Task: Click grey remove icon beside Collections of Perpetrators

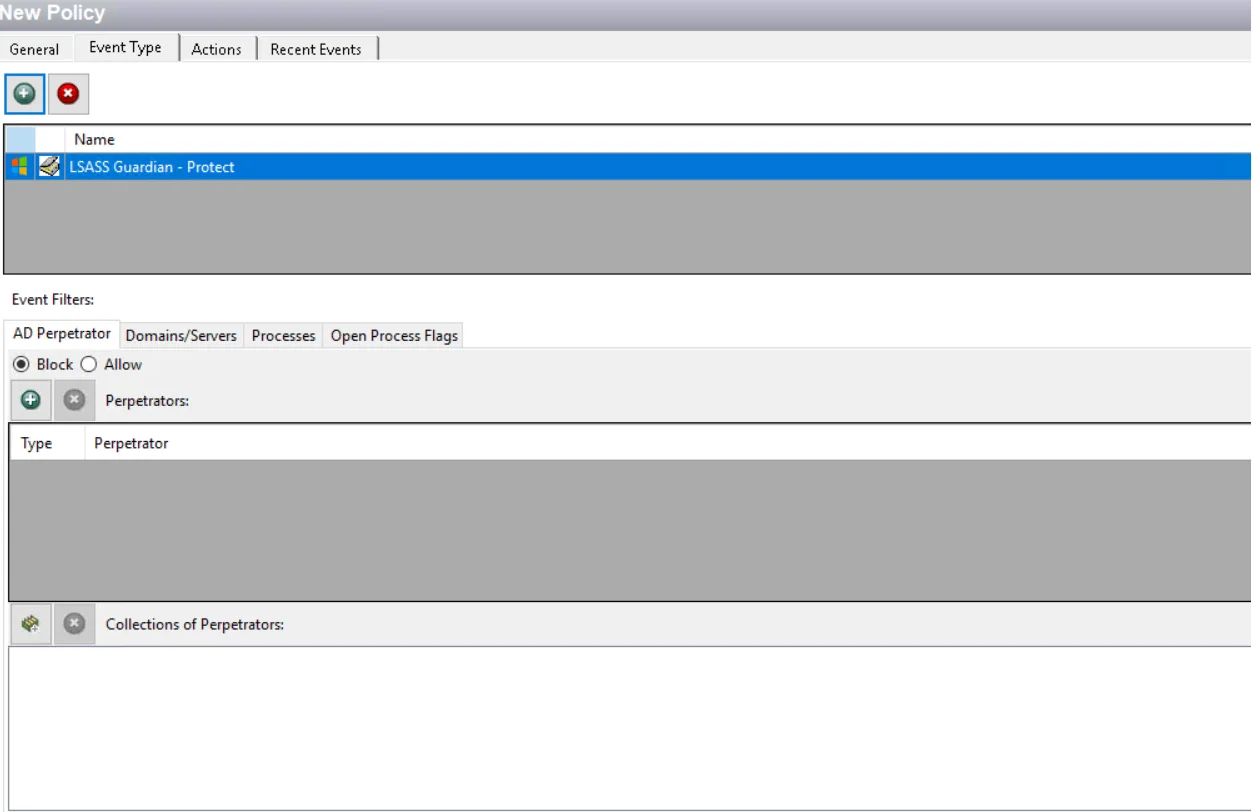Action: point(74,624)
